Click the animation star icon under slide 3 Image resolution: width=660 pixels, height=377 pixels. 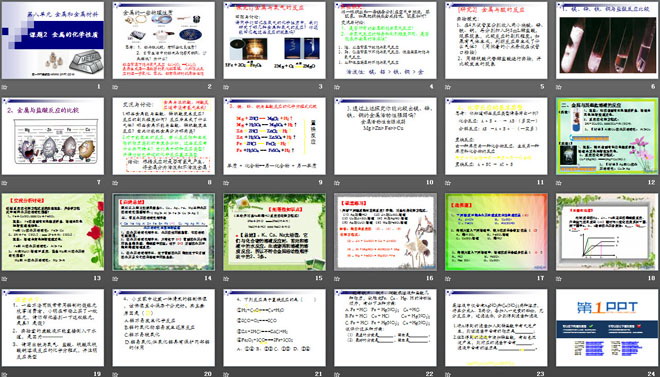[226, 87]
